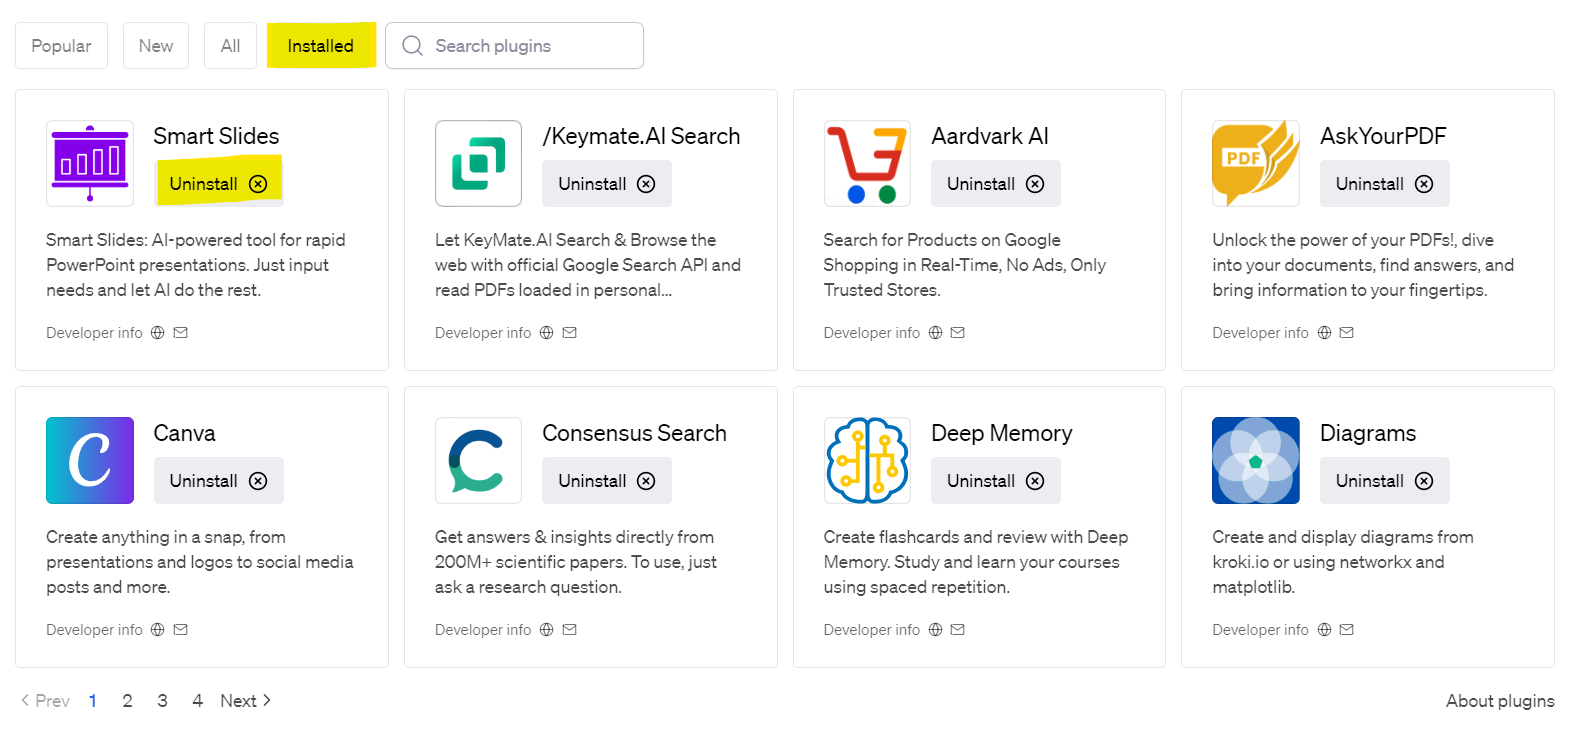The image size is (1572, 730).
Task: Click the Canva title text
Action: pyautogui.click(x=184, y=433)
